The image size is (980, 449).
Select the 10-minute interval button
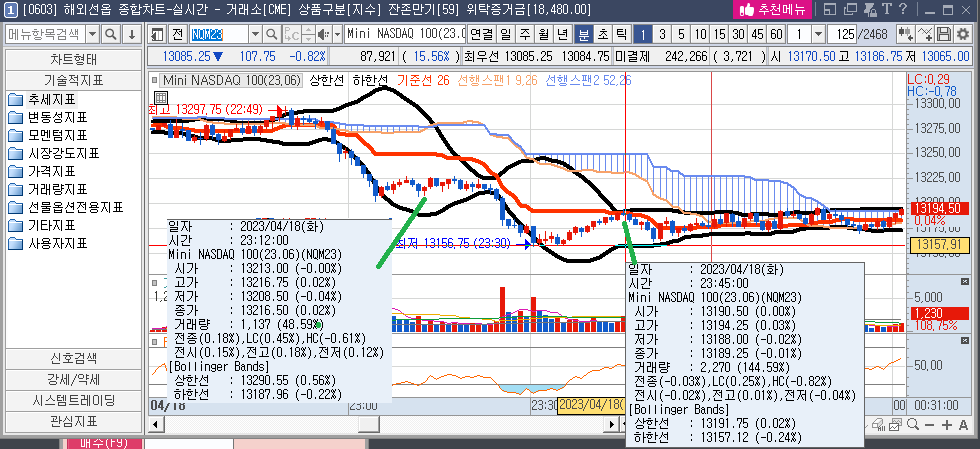click(701, 34)
